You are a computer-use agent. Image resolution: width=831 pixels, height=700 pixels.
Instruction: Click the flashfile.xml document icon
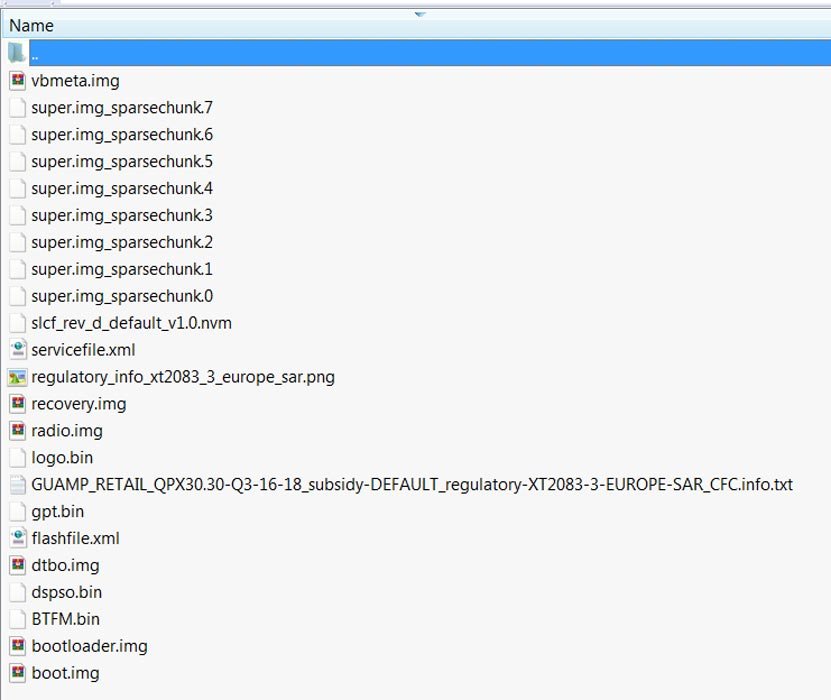[17, 538]
